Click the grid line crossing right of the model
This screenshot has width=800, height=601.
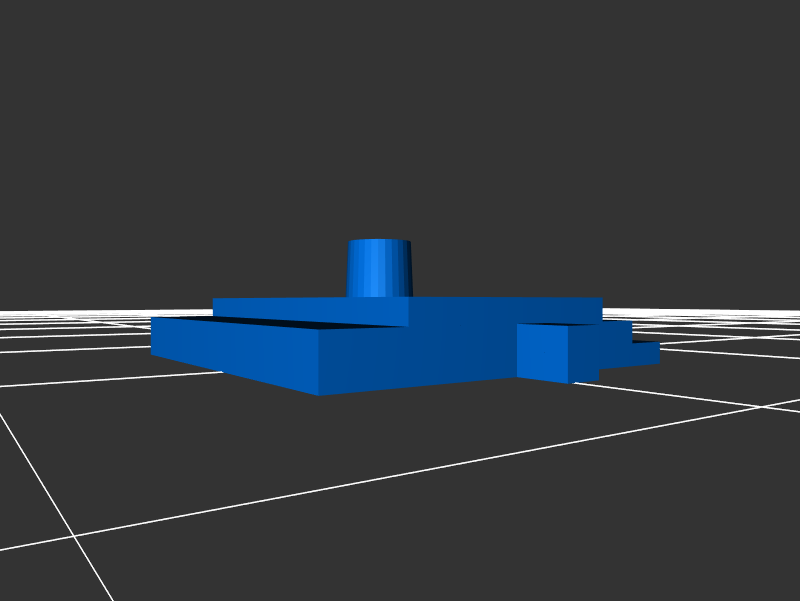coord(762,407)
